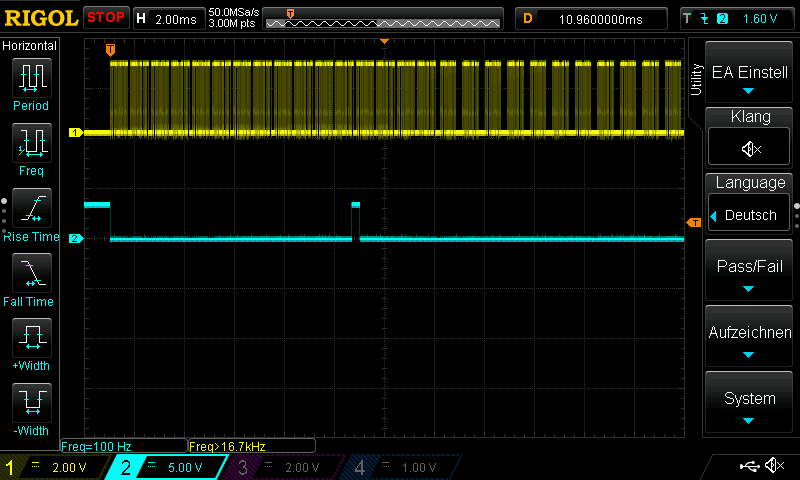Image resolution: width=800 pixels, height=480 pixels.
Task: Click the USB status icon
Action: pyautogui.click(x=749, y=466)
